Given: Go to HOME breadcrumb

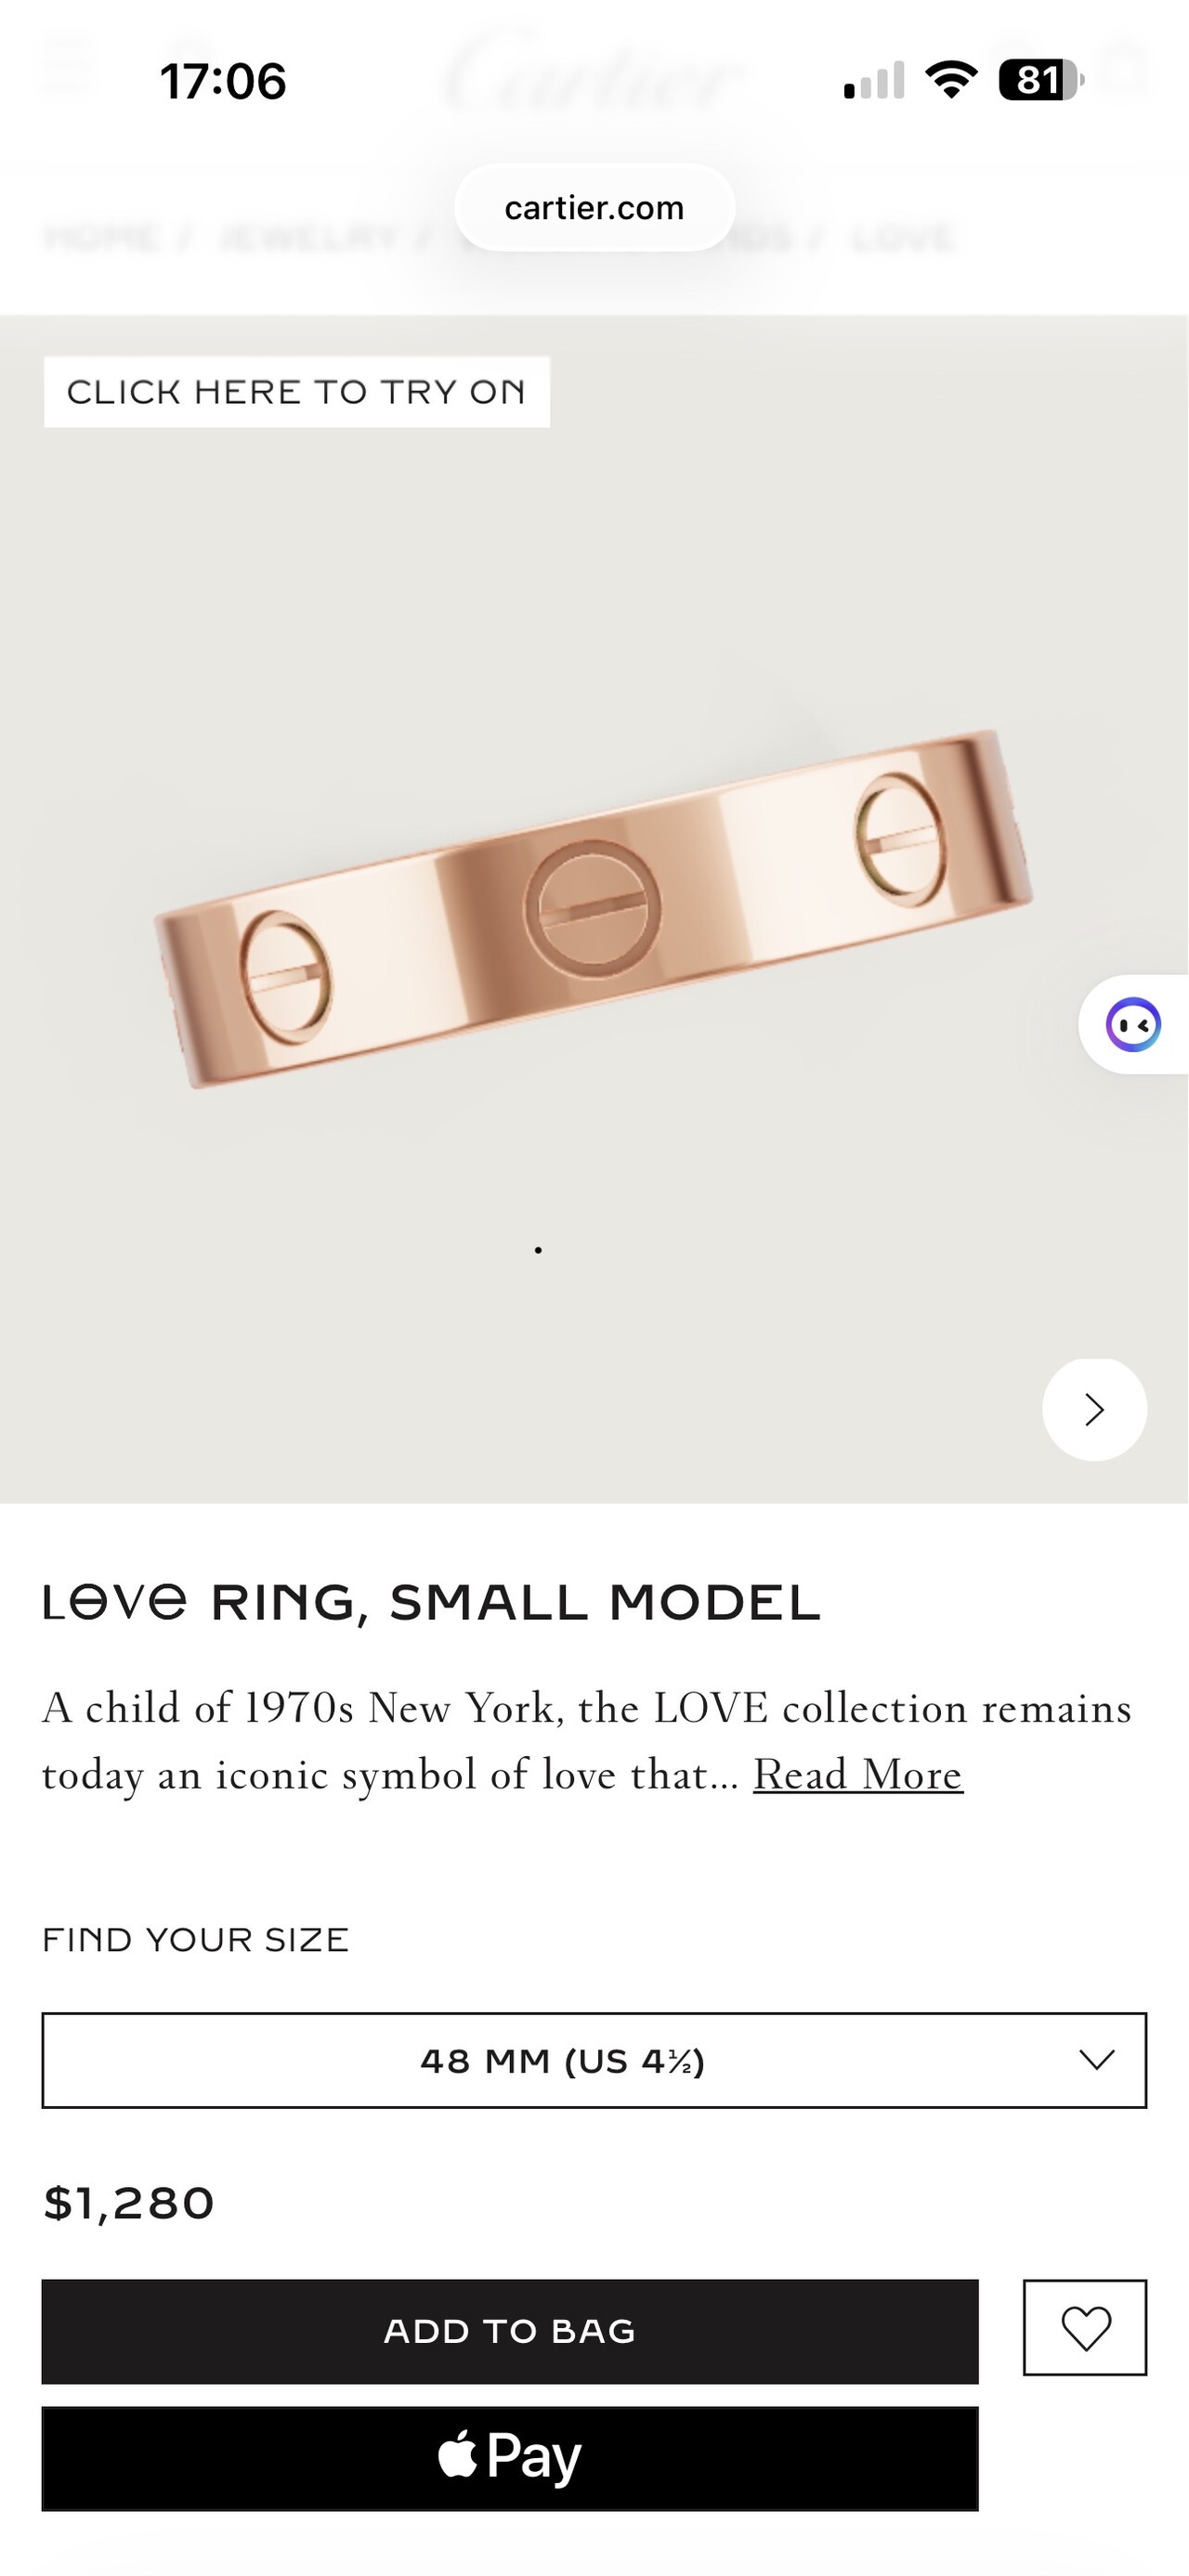Looking at the screenshot, I should point(100,238).
